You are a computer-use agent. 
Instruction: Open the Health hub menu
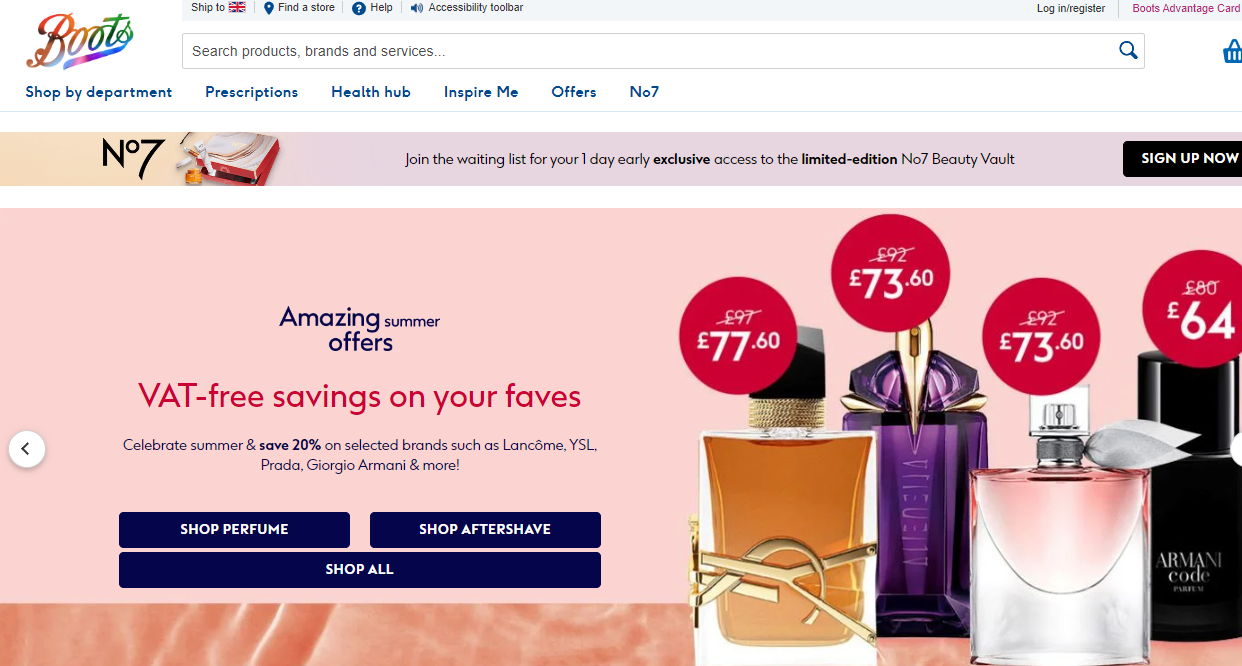[371, 92]
